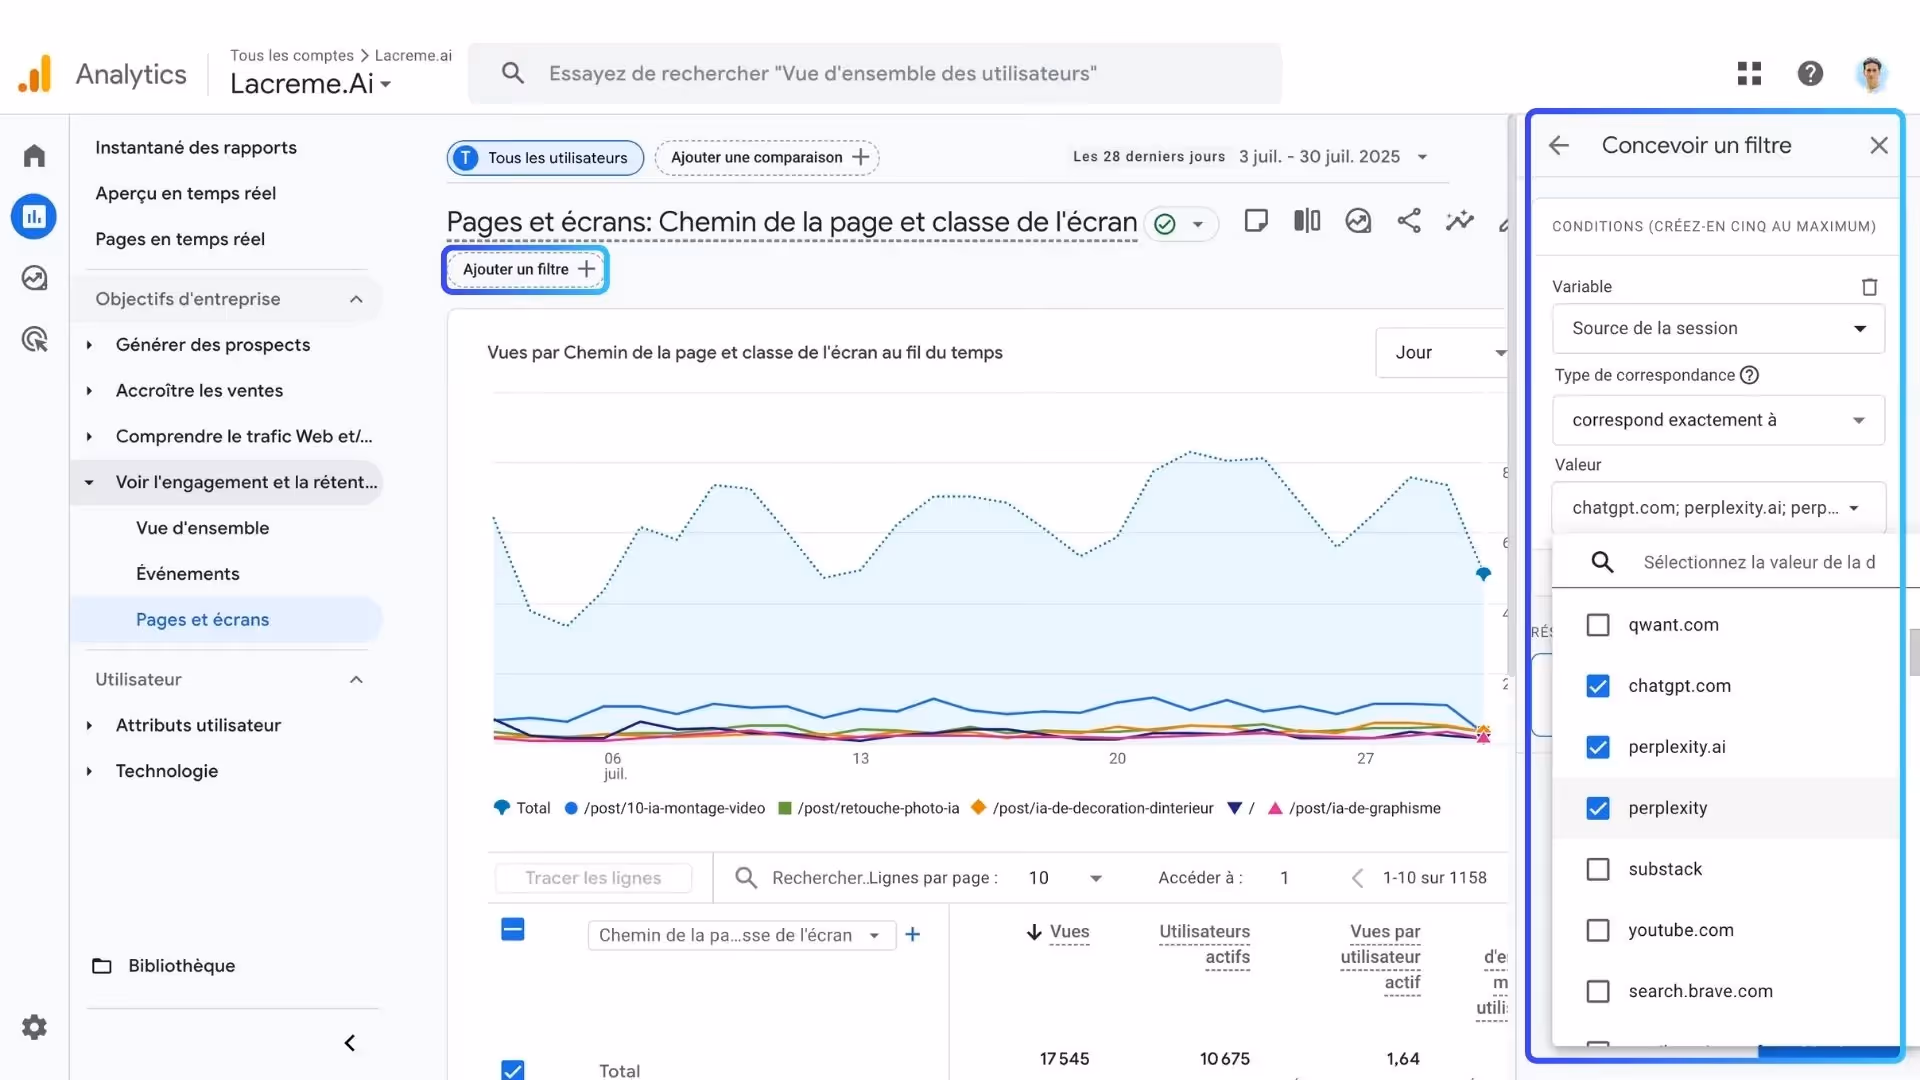Check the qwant.com checkbox
Viewport: 1920px width, 1080px height.
(x=1598, y=625)
